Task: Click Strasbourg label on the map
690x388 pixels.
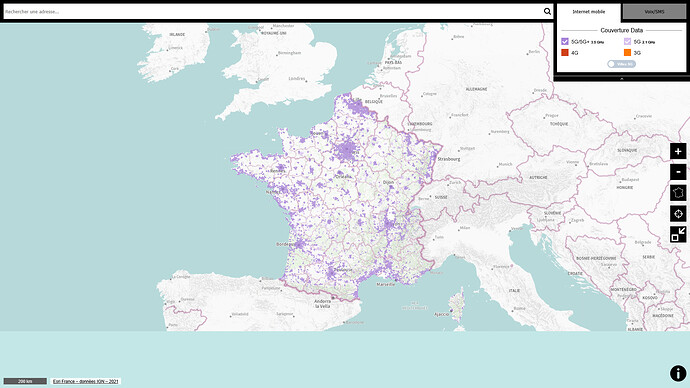Action: [x=449, y=159]
